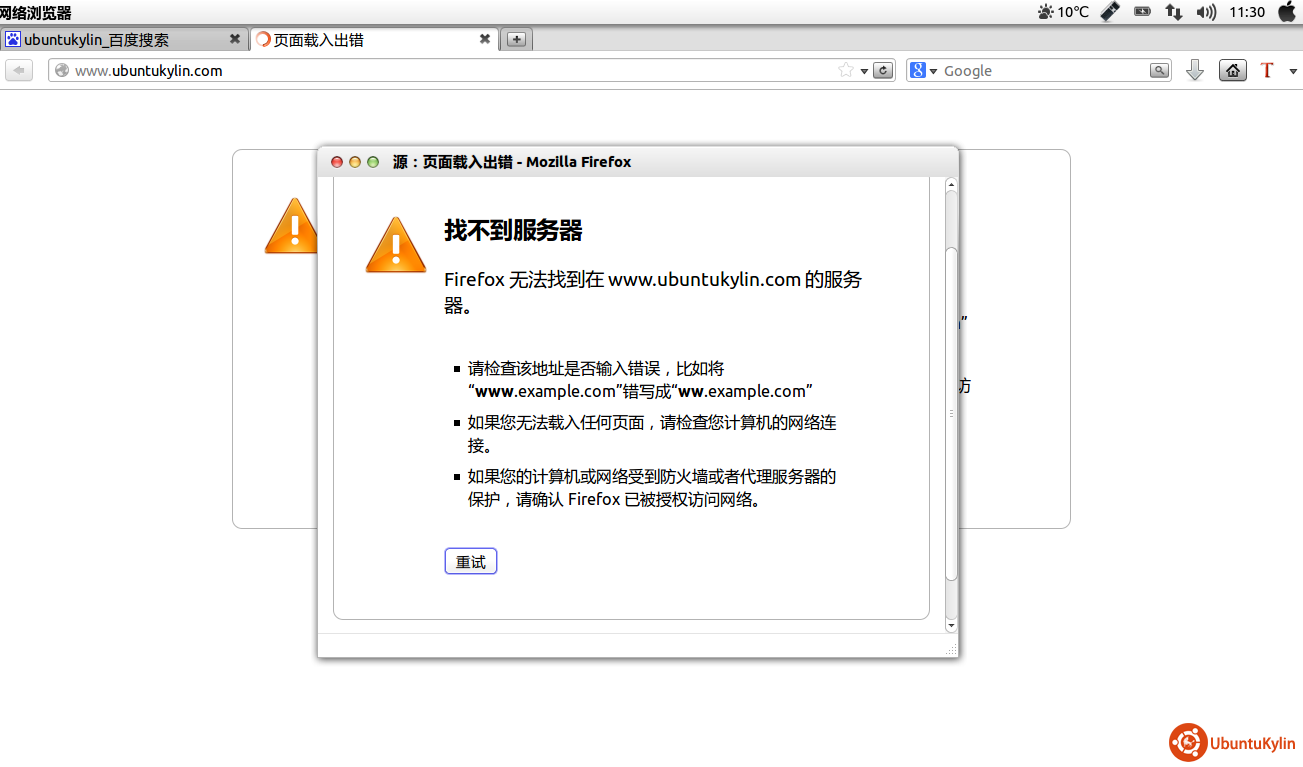
Task: Open the volume sound indicator
Action: coord(1206,12)
